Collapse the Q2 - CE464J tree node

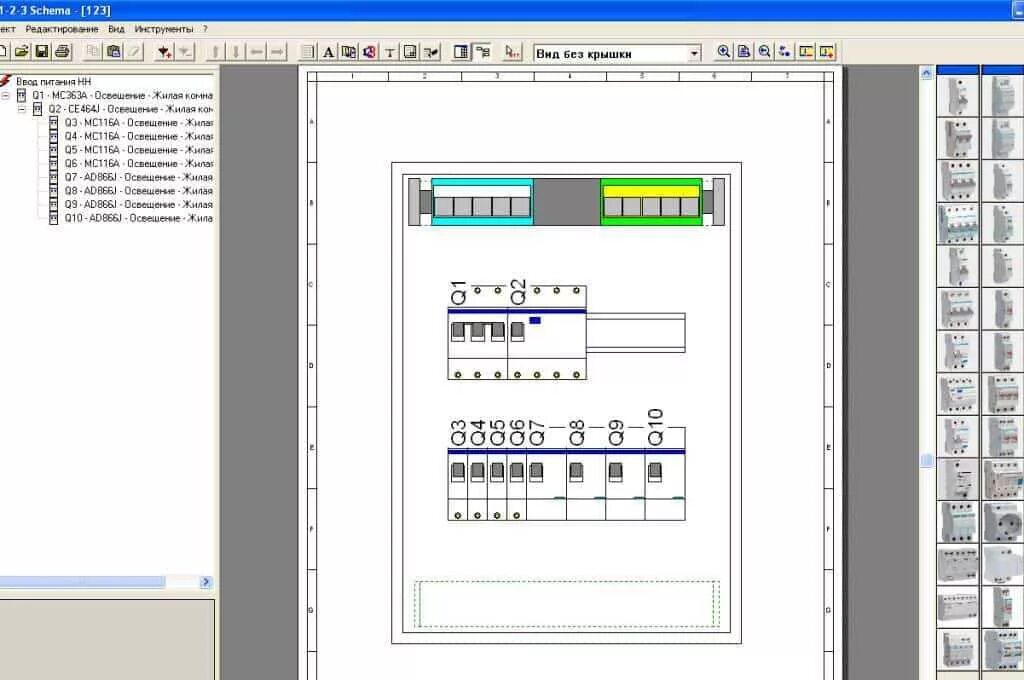click(22, 109)
